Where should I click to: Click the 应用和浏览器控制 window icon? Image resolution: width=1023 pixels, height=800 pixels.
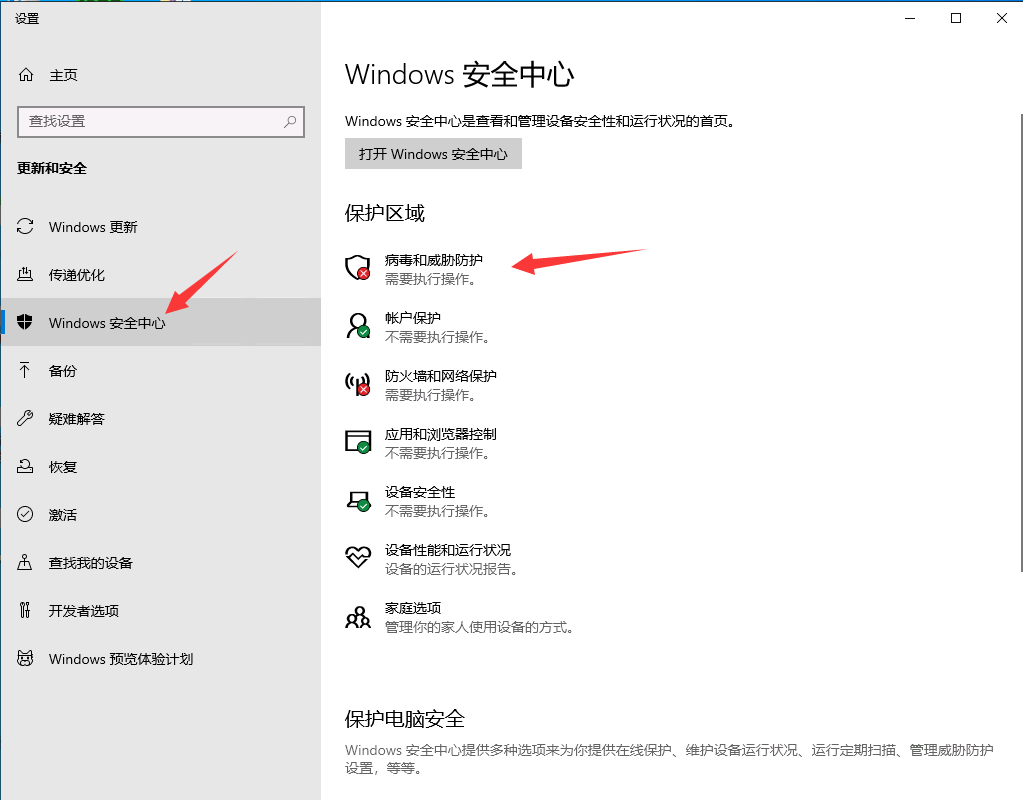tap(358, 442)
